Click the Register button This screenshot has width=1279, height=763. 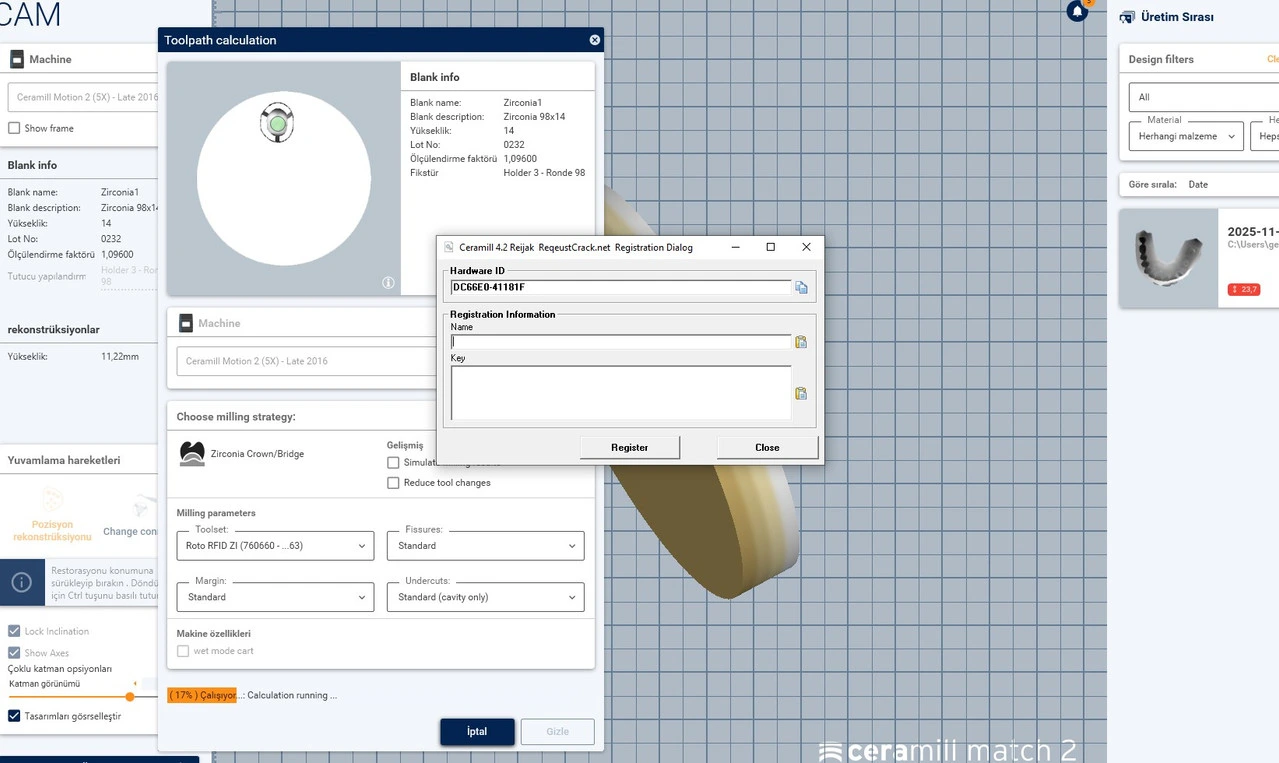630,447
